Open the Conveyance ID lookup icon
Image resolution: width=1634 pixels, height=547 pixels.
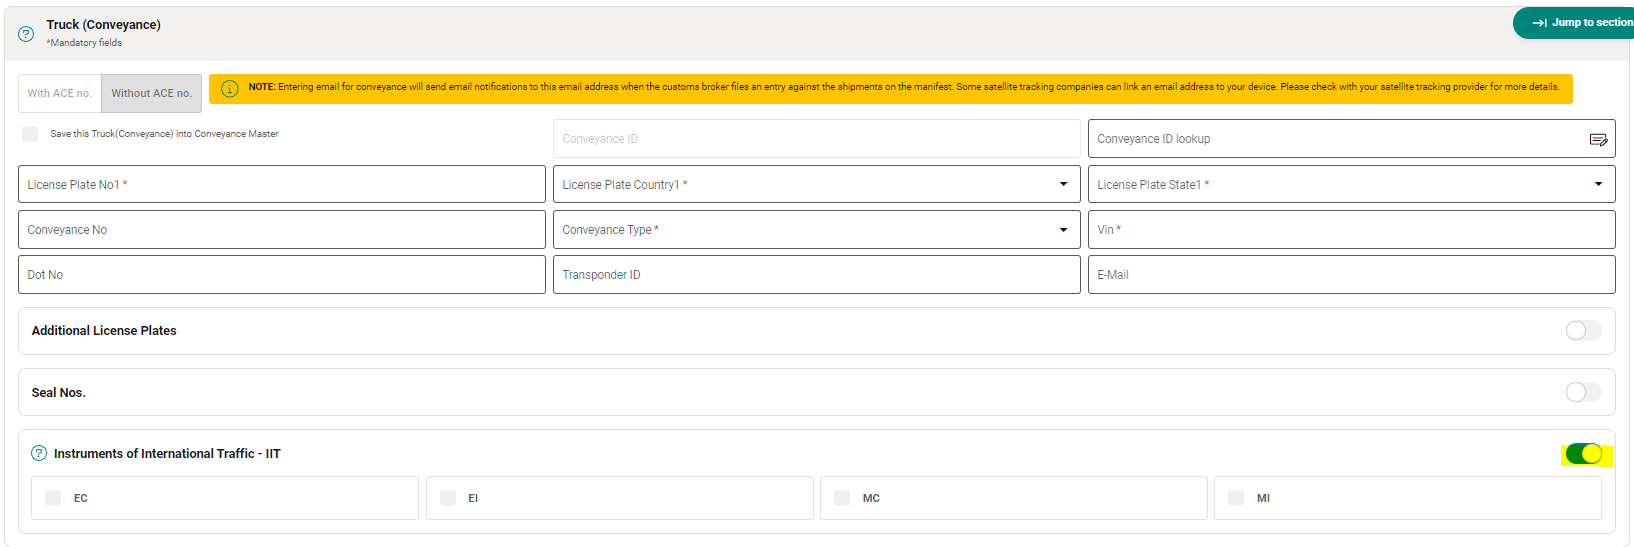[x=1598, y=139]
